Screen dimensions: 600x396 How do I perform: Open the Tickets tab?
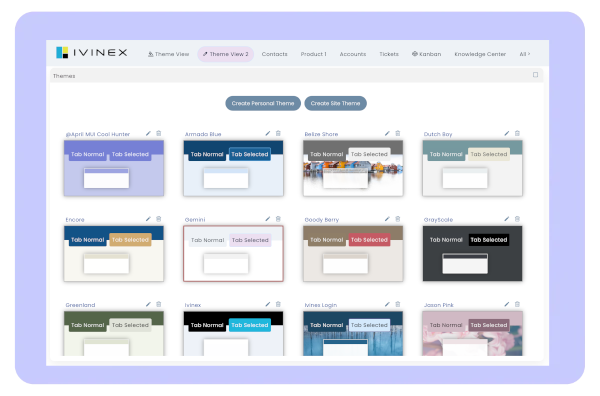point(389,54)
